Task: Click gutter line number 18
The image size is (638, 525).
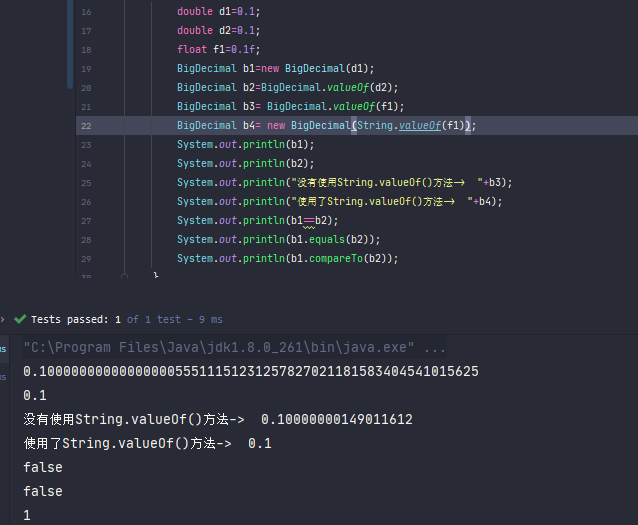Action: pos(86,50)
